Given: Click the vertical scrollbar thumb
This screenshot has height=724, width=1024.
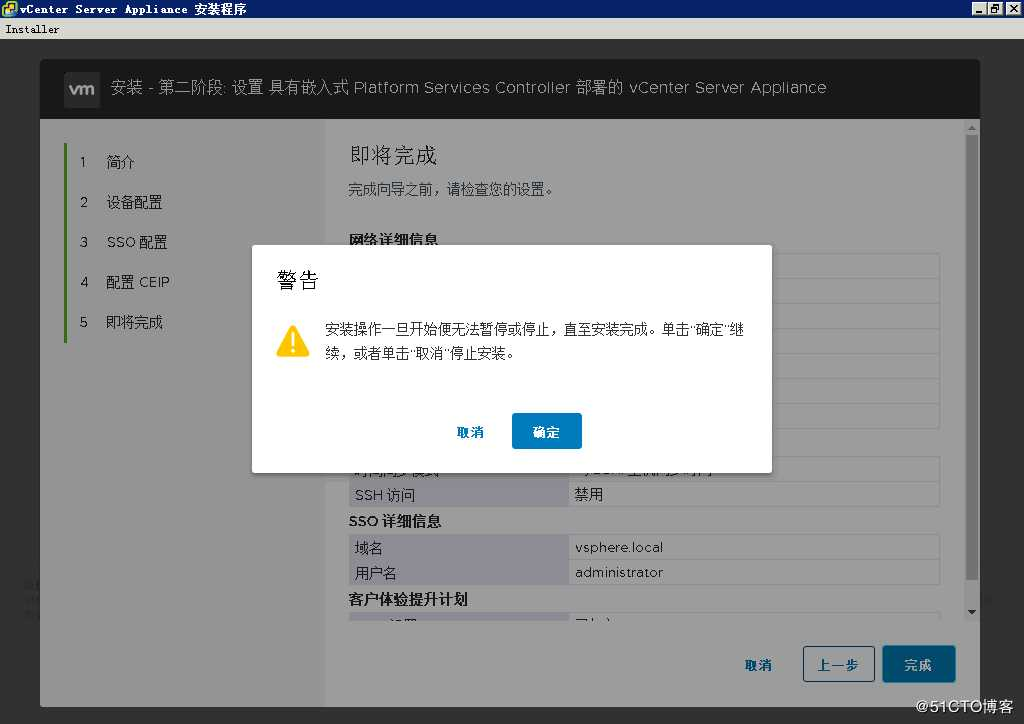Looking at the screenshot, I should point(972,357).
